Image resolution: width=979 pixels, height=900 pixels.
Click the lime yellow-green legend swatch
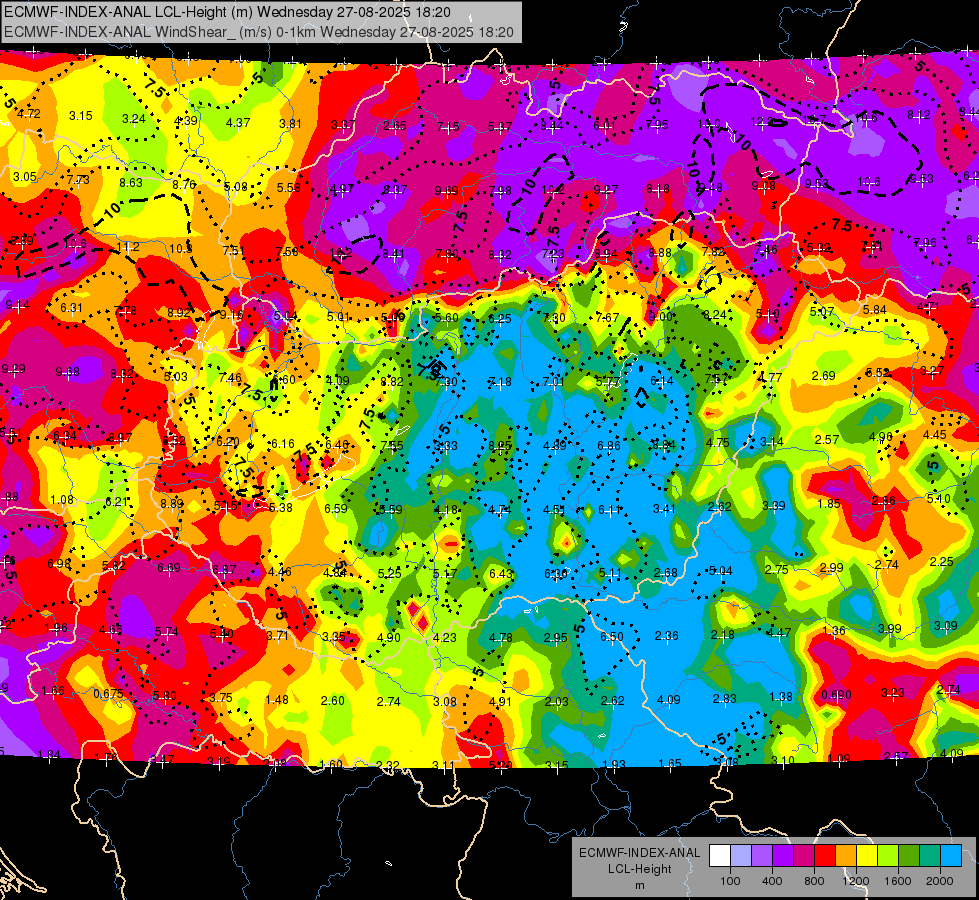[x=888, y=856]
